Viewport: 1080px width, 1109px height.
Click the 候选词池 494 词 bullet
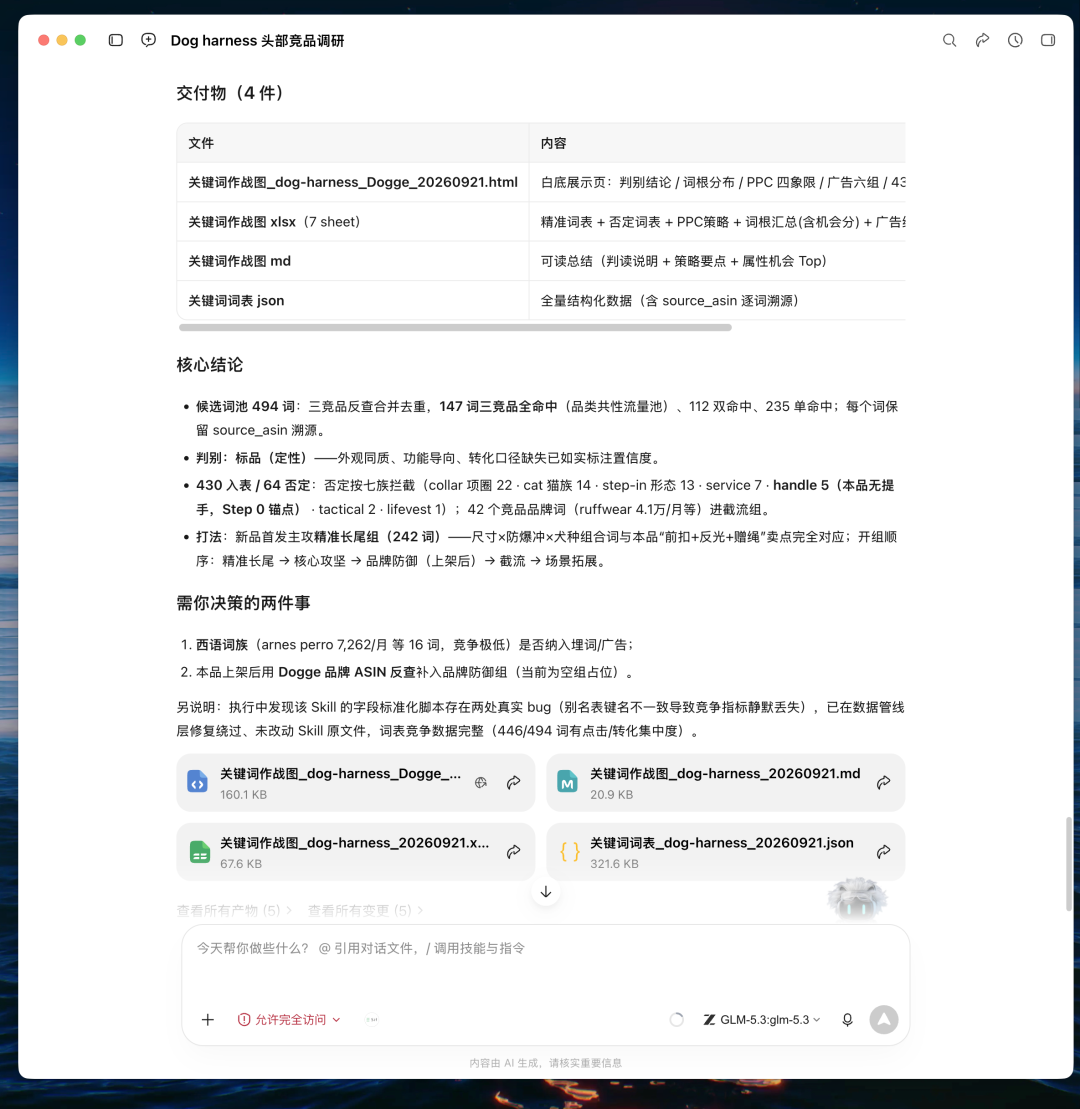click(x=547, y=418)
